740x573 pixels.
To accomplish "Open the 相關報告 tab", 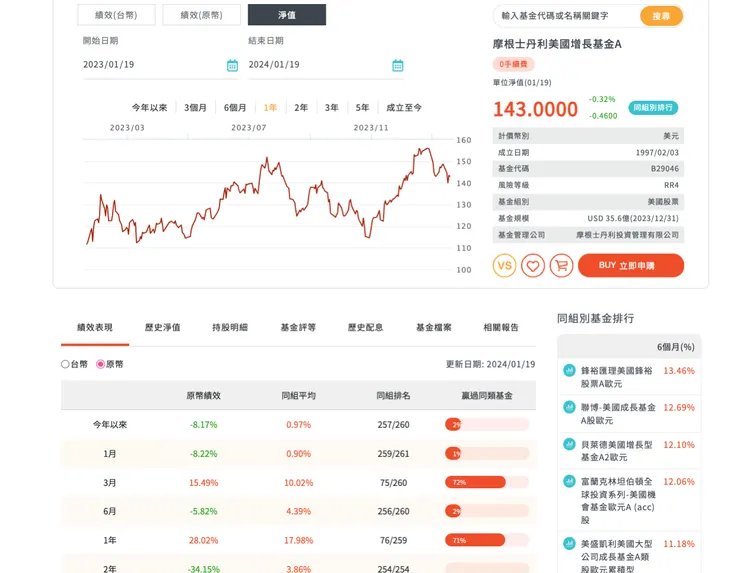I will coord(501,328).
